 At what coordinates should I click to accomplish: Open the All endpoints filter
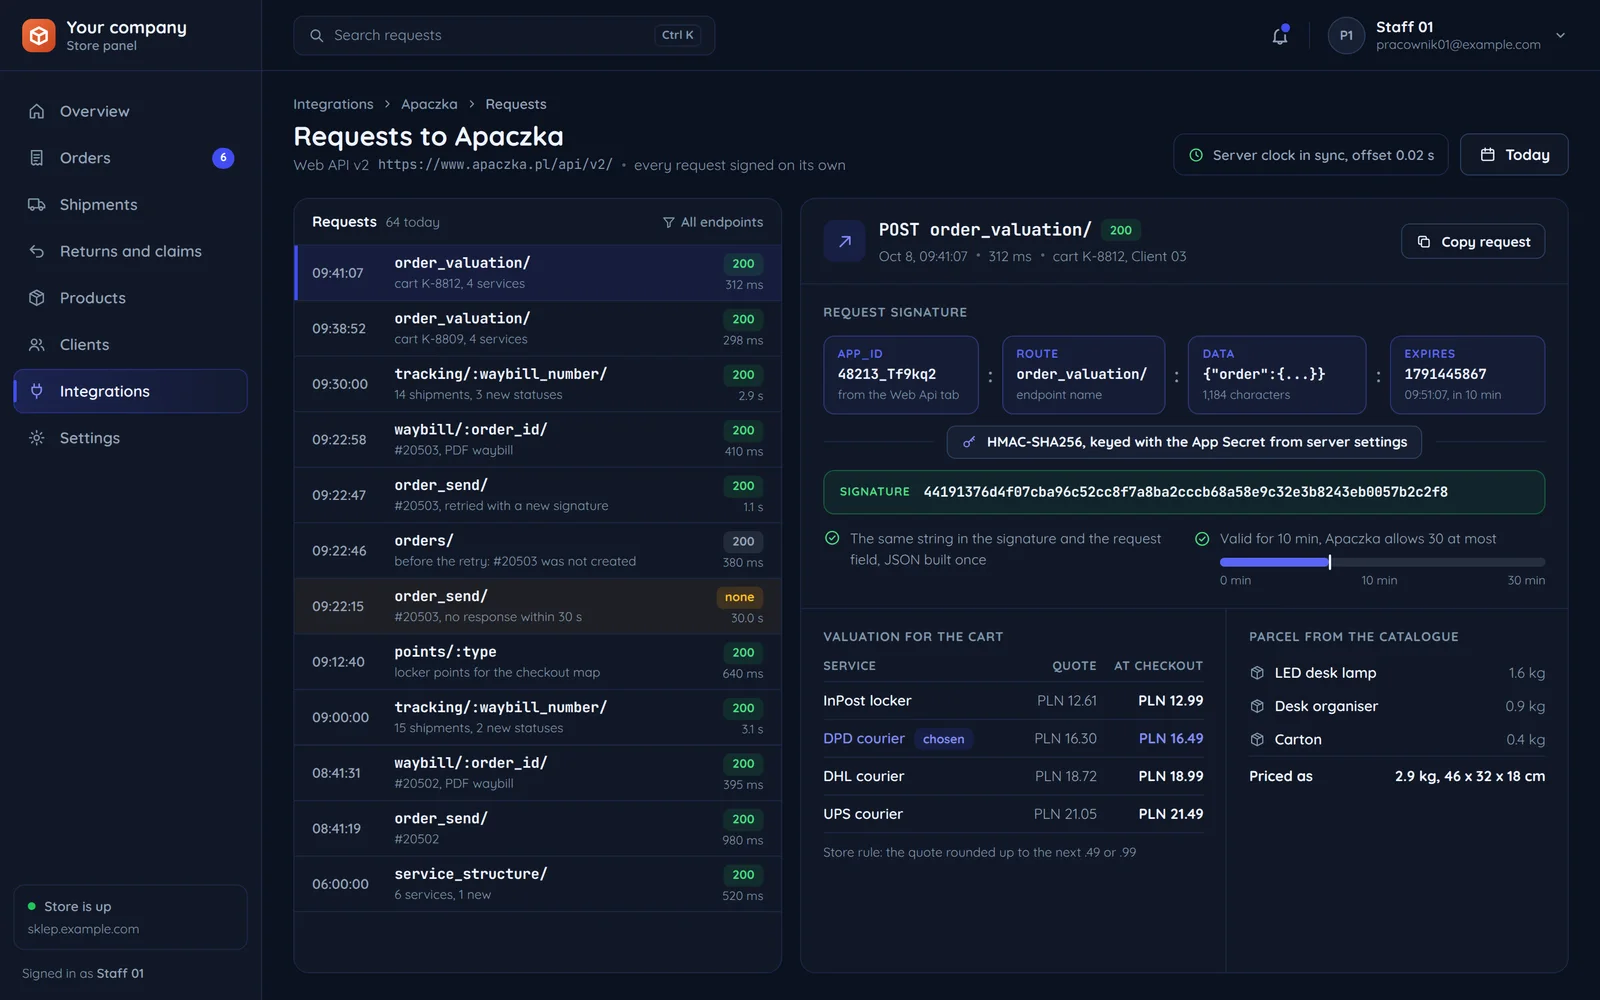click(713, 222)
